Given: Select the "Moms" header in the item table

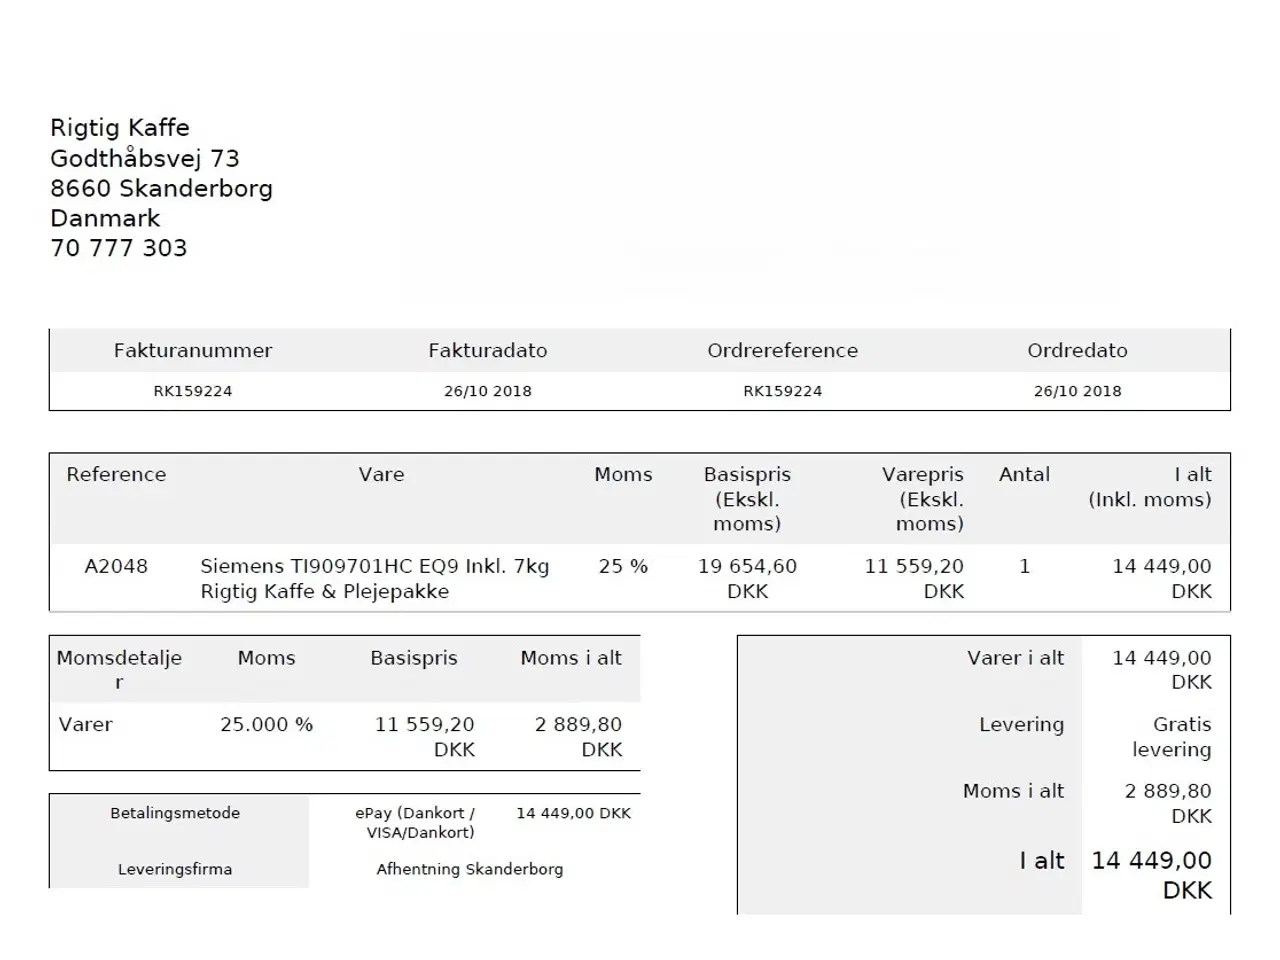Looking at the screenshot, I should click(x=623, y=475).
